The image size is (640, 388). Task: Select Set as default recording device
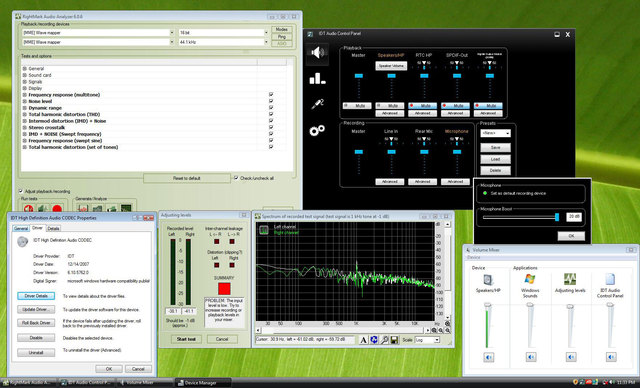tap(485, 193)
